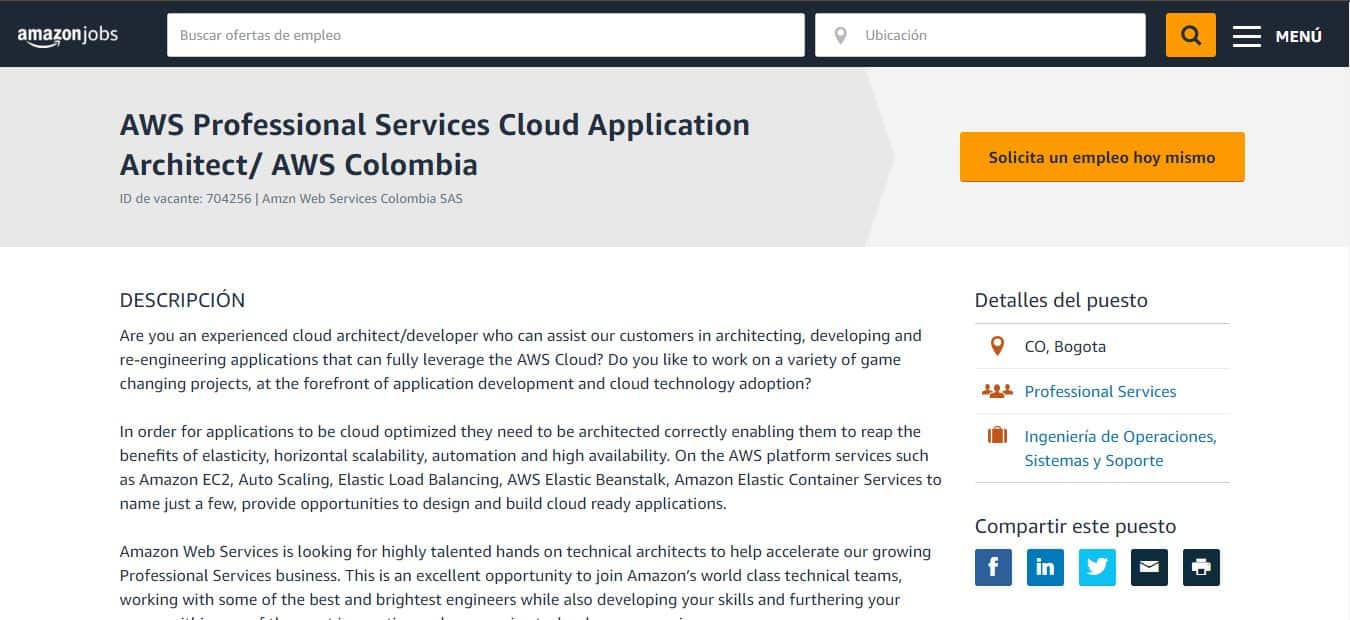
Task: Open the Professional Services link
Action: 1100,391
